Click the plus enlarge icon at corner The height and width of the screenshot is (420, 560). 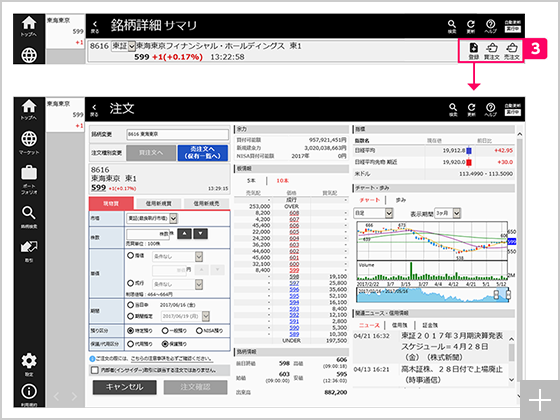[x=539, y=400]
